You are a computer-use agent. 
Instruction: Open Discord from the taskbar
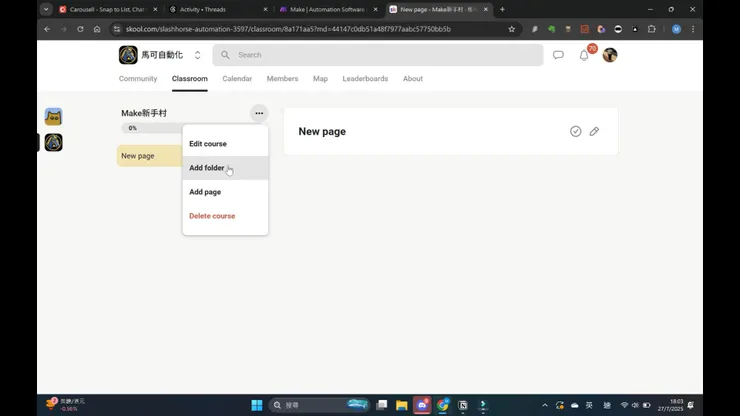tap(422, 405)
